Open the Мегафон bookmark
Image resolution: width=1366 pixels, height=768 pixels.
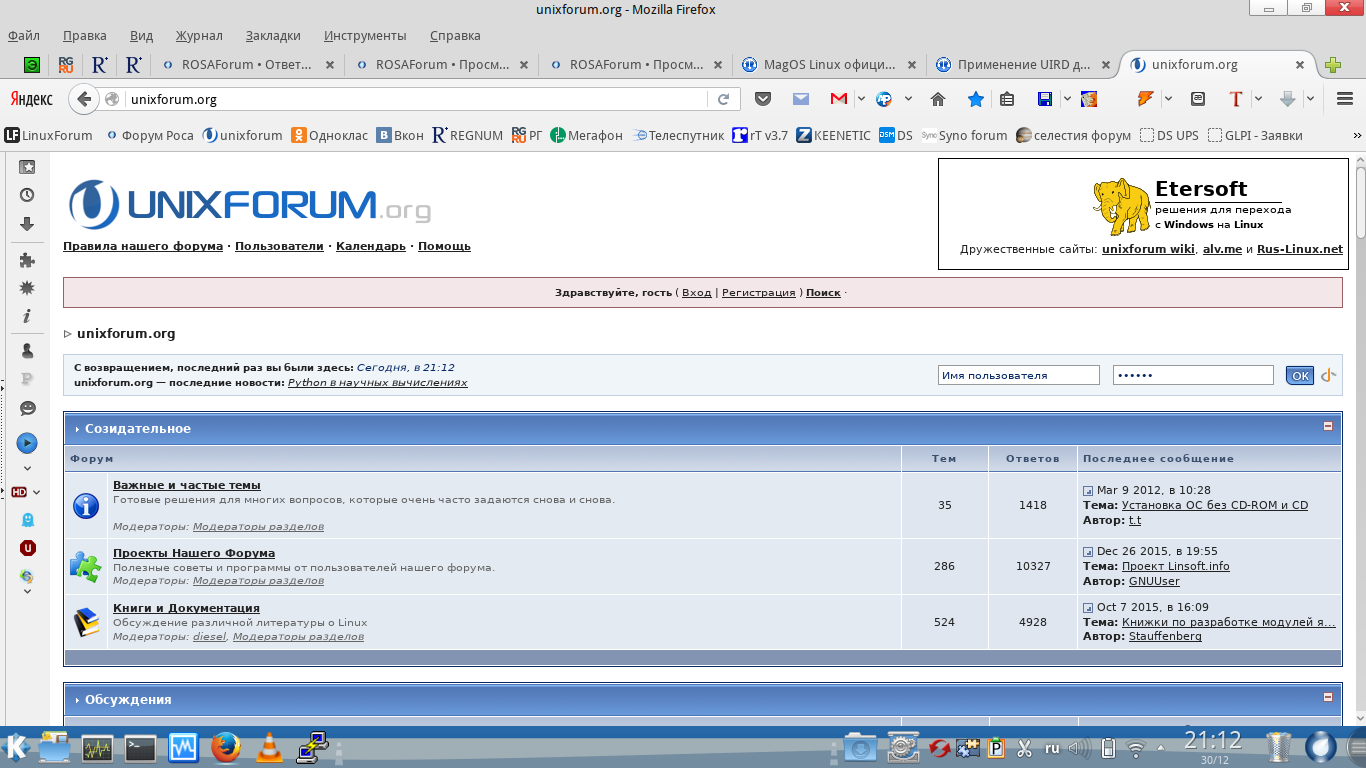pyautogui.click(x=586, y=135)
